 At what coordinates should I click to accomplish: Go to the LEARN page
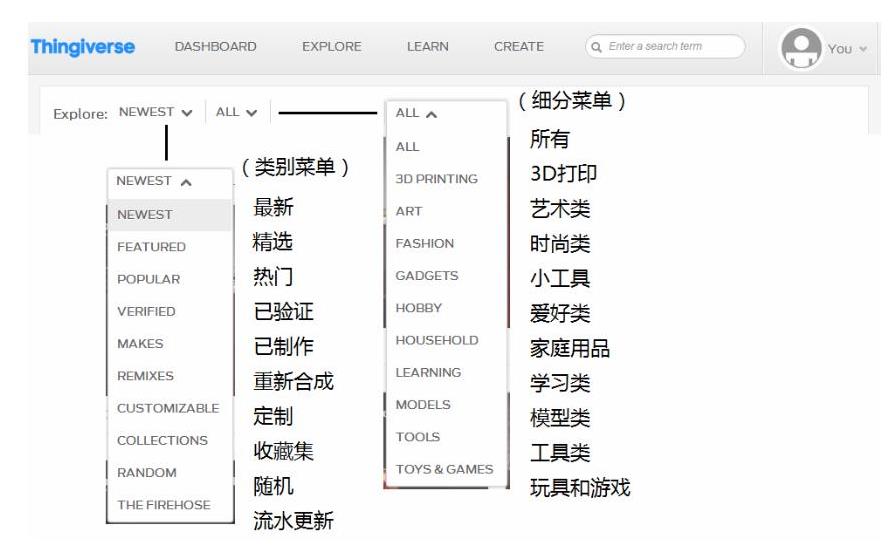click(427, 47)
